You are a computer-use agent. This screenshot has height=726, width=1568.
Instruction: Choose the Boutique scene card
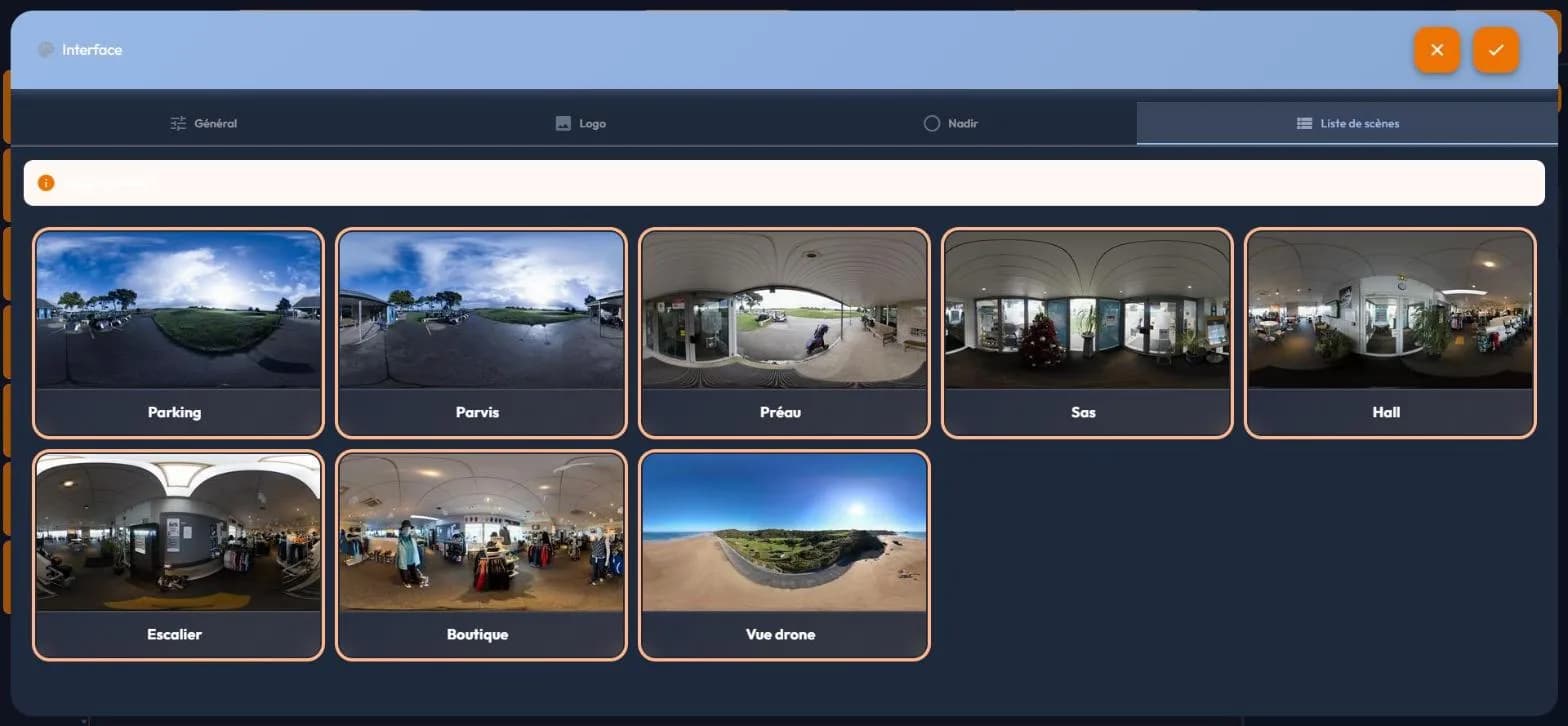pyautogui.click(x=481, y=555)
